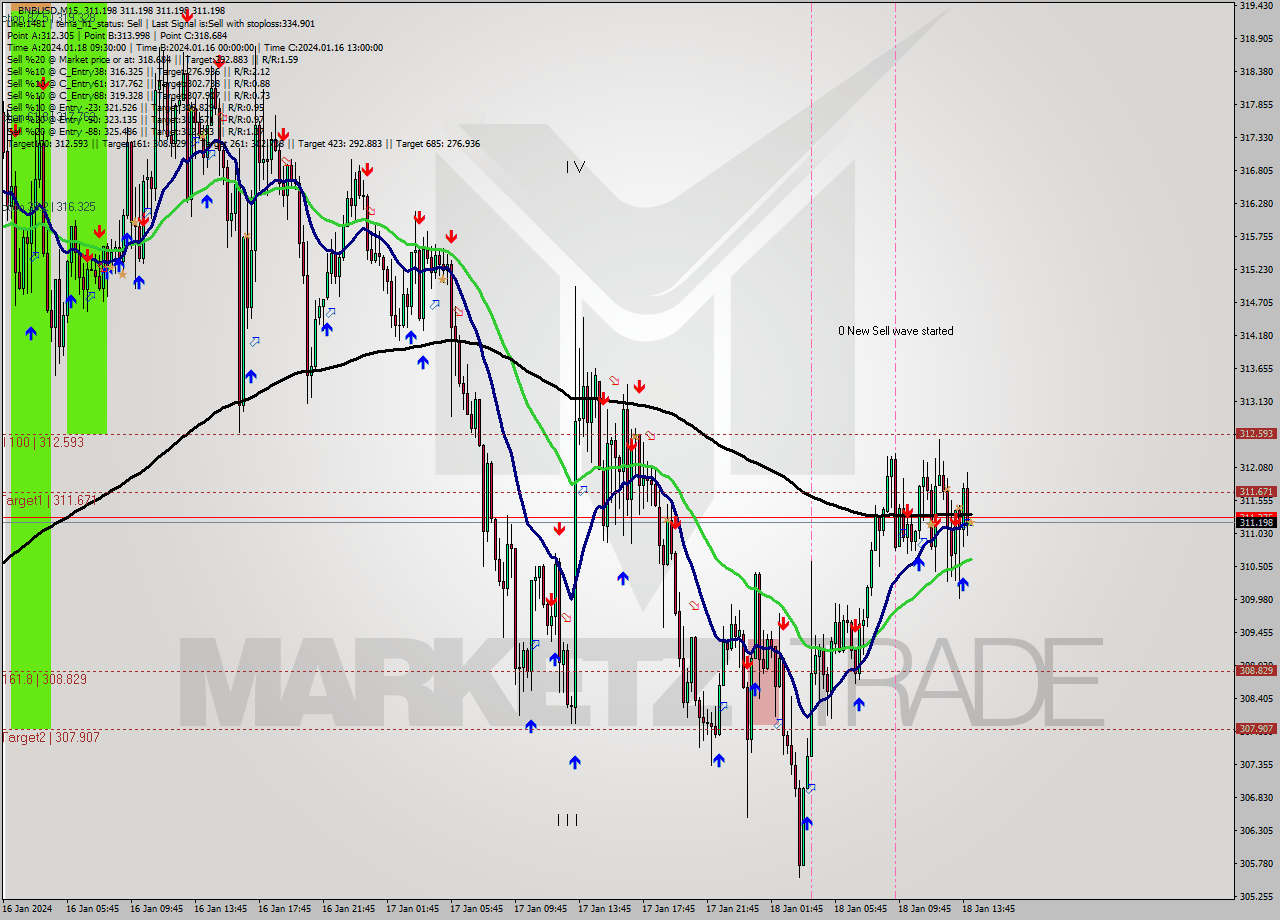Select the red 308.829 price tag on the axis
The height and width of the screenshot is (920, 1280).
(1255, 670)
